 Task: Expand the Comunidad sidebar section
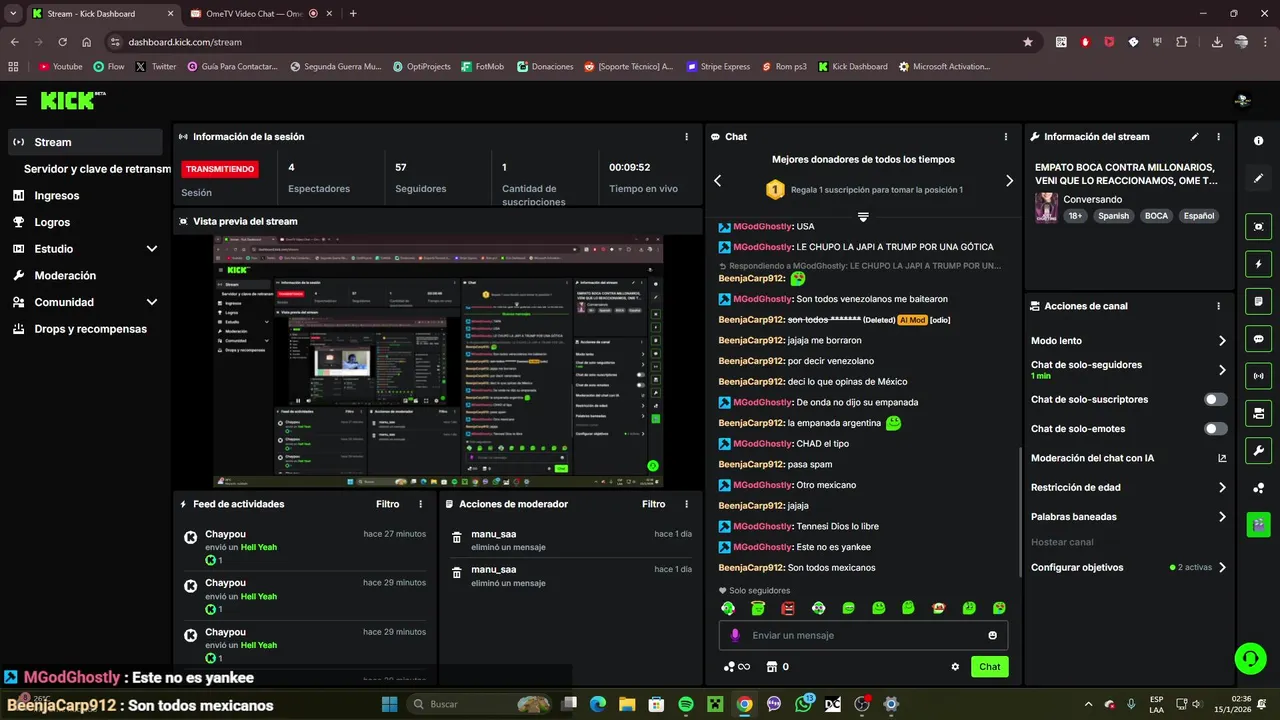(85, 302)
